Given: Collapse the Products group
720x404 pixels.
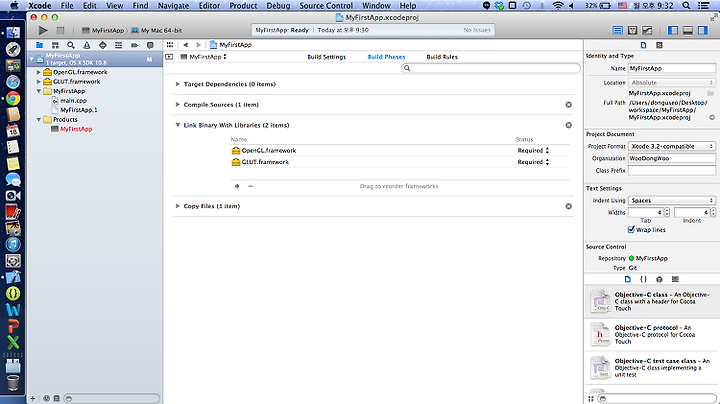Looking at the screenshot, I should coord(39,119).
